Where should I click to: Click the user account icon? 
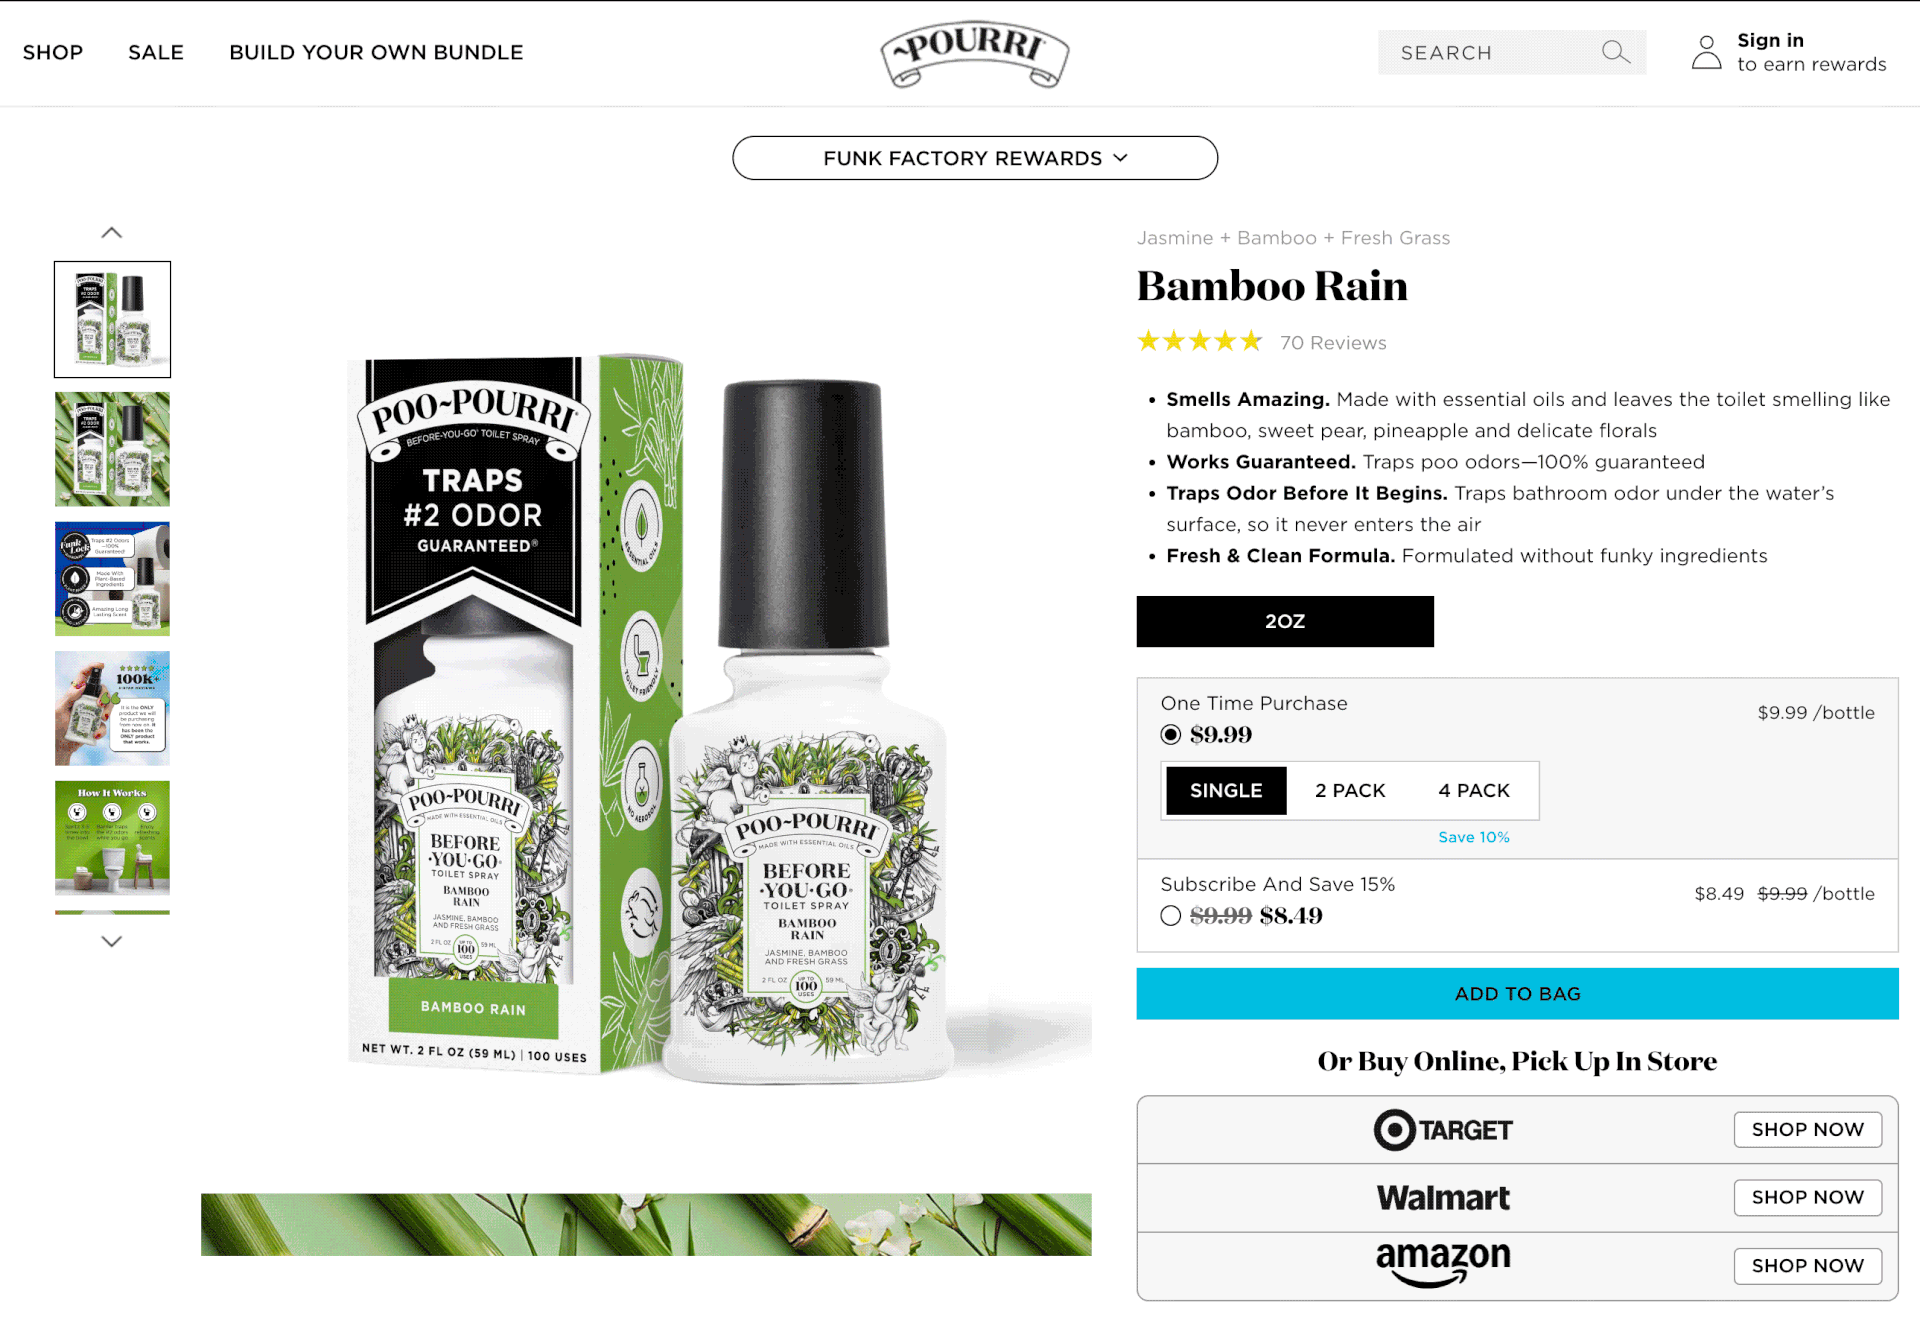pyautogui.click(x=1706, y=52)
